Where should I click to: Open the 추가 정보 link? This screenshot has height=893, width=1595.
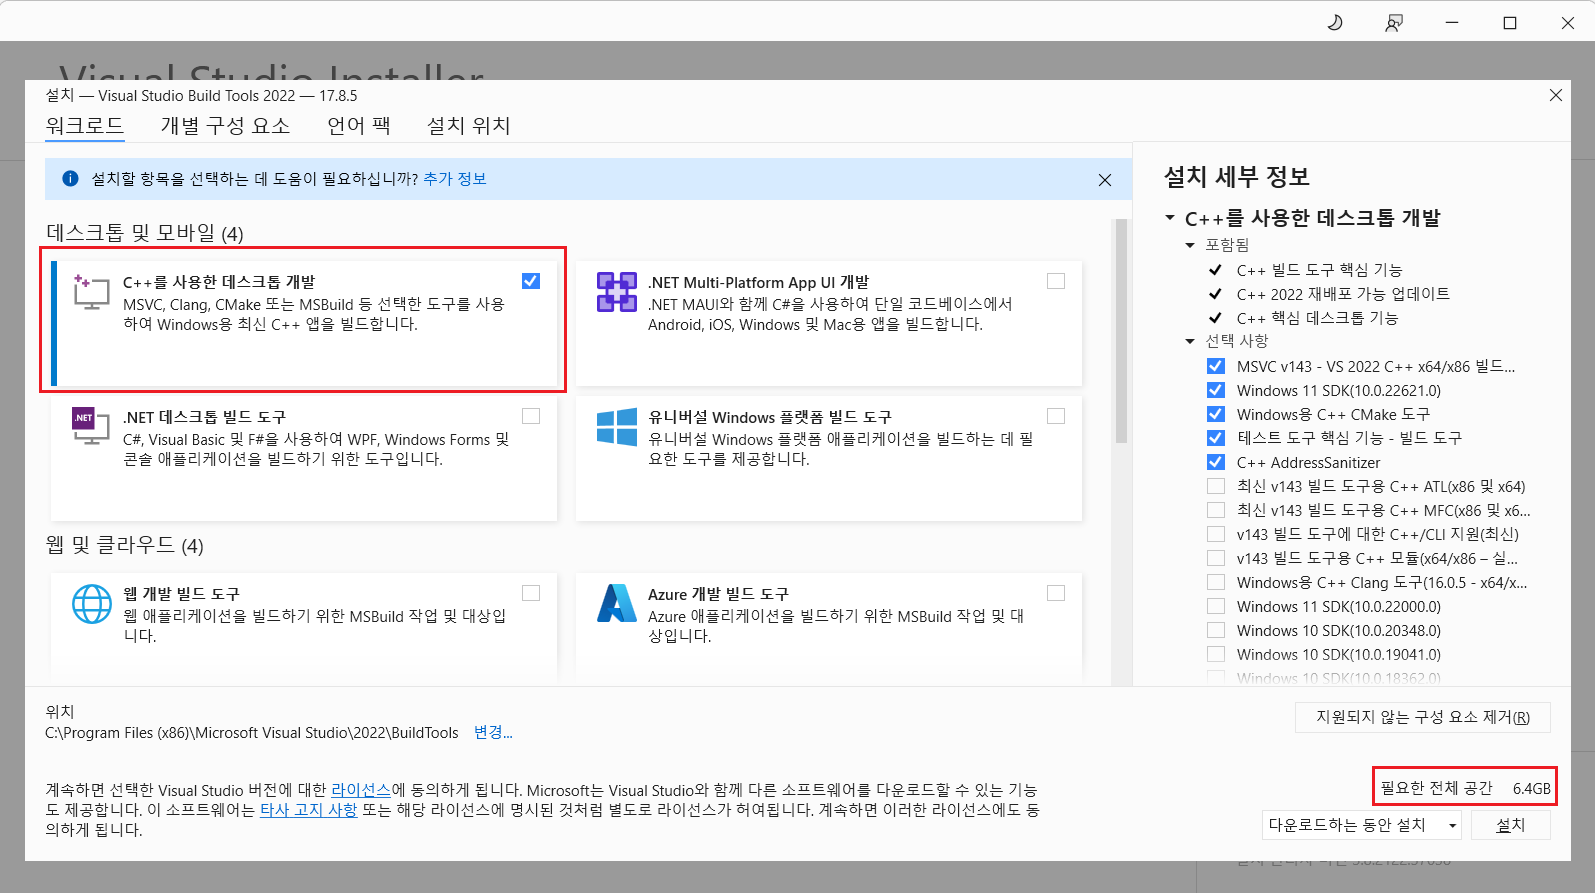[455, 179]
